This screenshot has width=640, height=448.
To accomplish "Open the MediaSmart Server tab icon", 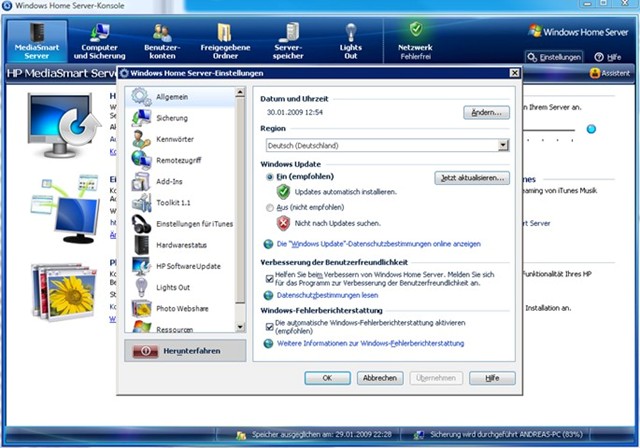I will (37, 32).
